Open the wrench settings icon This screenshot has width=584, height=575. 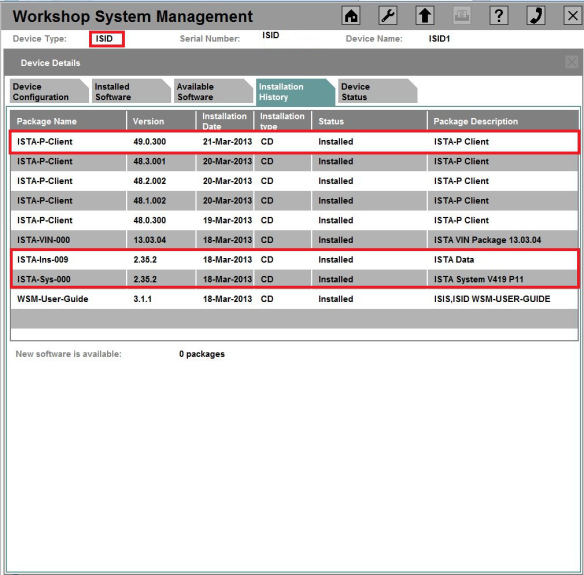click(388, 16)
